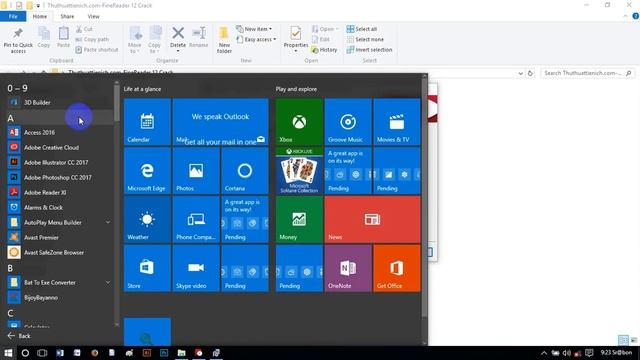Open Cortana search circle on taskbar
The height and width of the screenshot is (360, 640).
tap(25, 353)
